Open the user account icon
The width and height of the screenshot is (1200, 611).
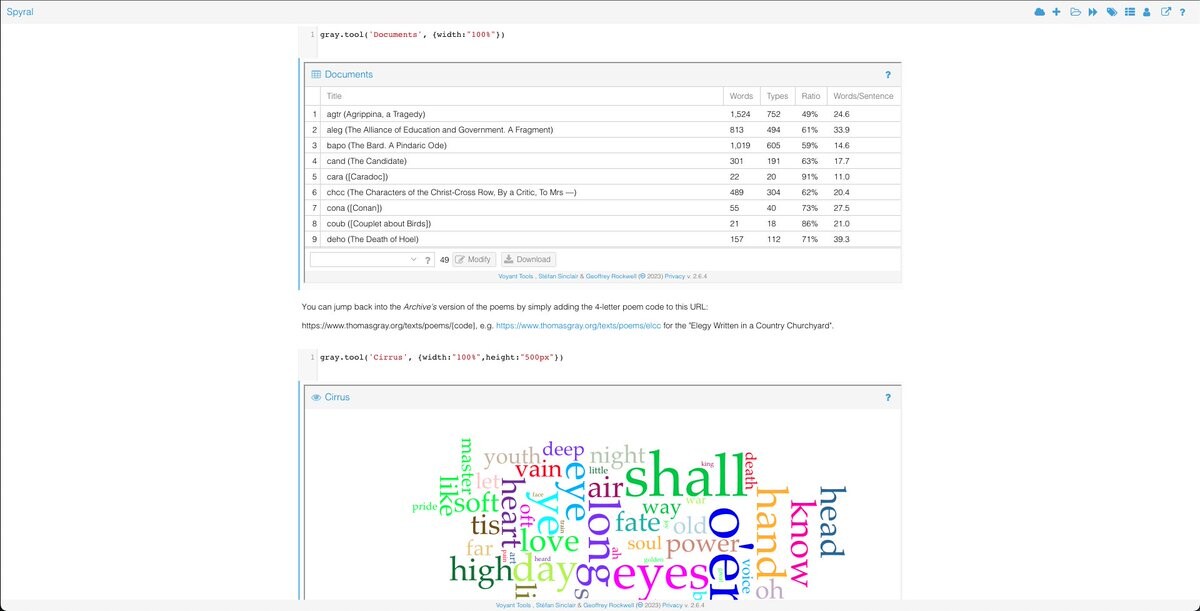pyautogui.click(x=1147, y=12)
